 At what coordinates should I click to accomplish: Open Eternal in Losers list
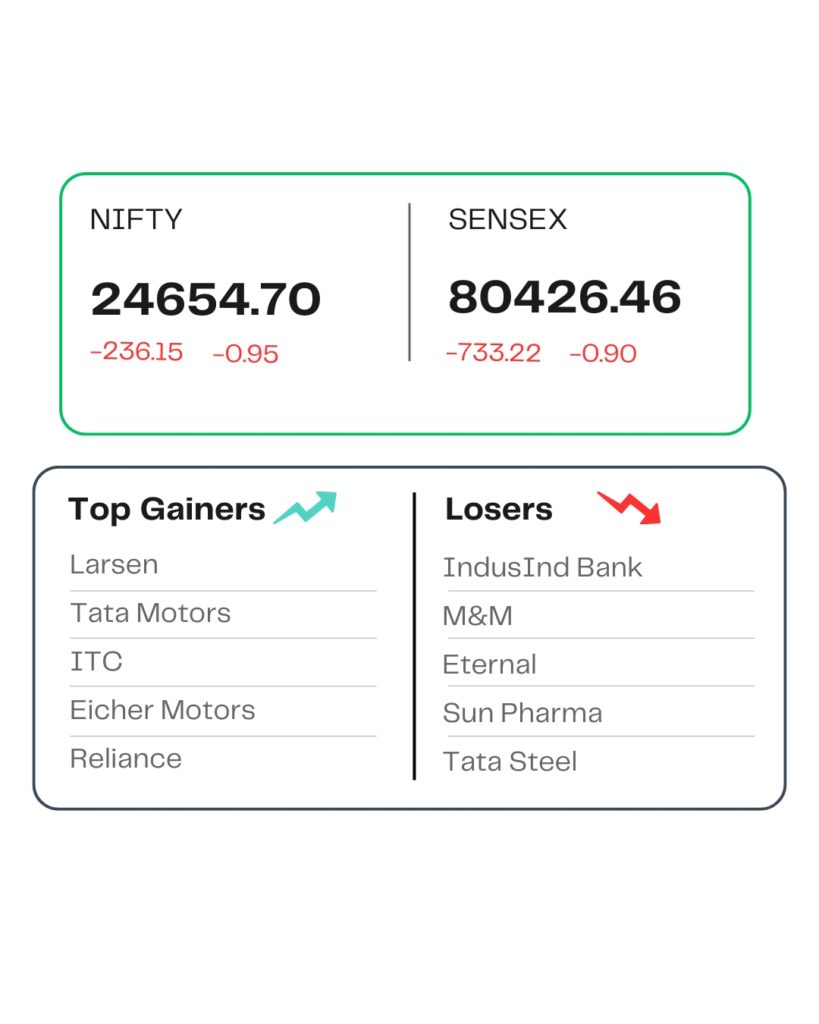pos(490,665)
